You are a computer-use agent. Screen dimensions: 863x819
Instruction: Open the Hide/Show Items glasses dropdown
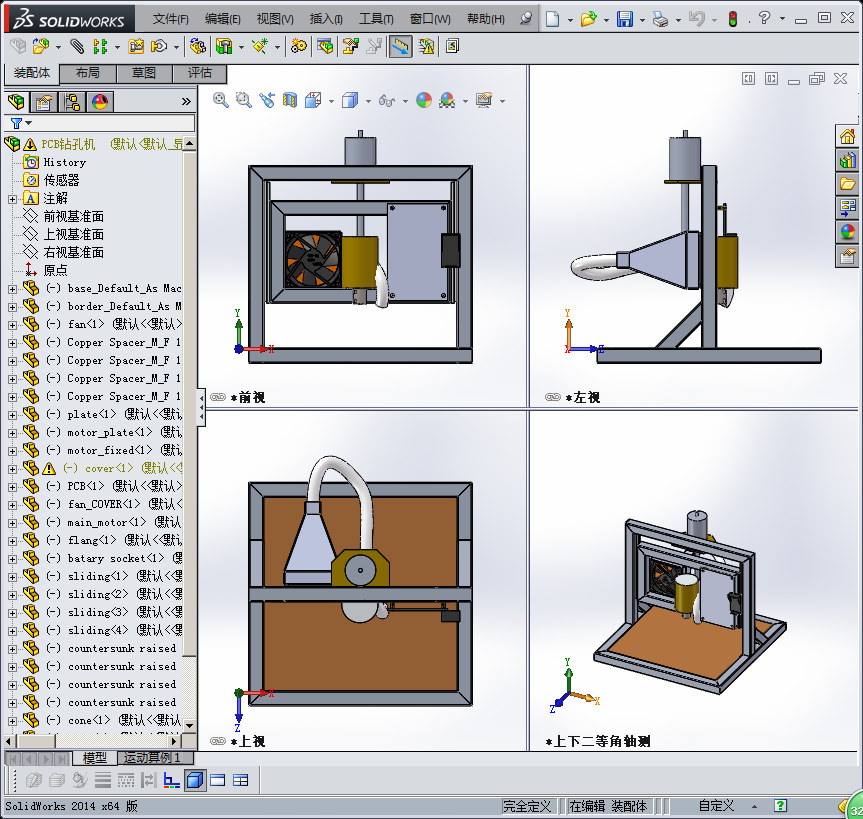click(406, 101)
